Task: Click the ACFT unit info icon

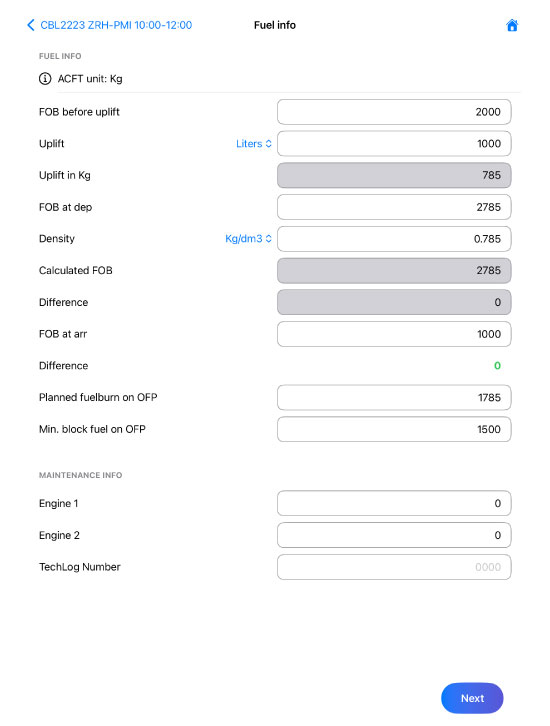Action: [45, 79]
